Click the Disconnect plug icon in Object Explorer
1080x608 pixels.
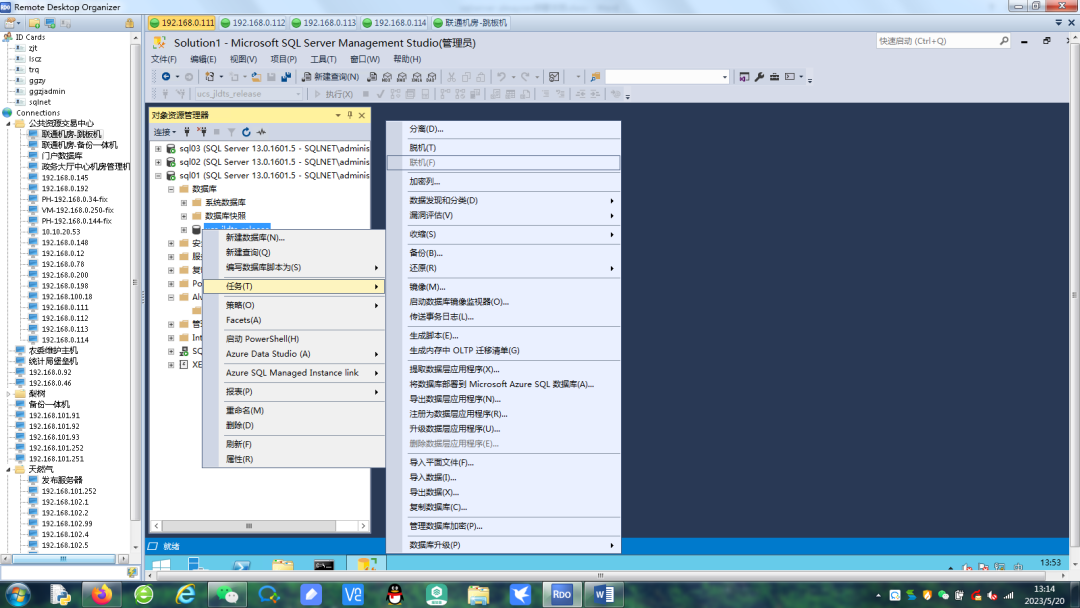click(202, 132)
